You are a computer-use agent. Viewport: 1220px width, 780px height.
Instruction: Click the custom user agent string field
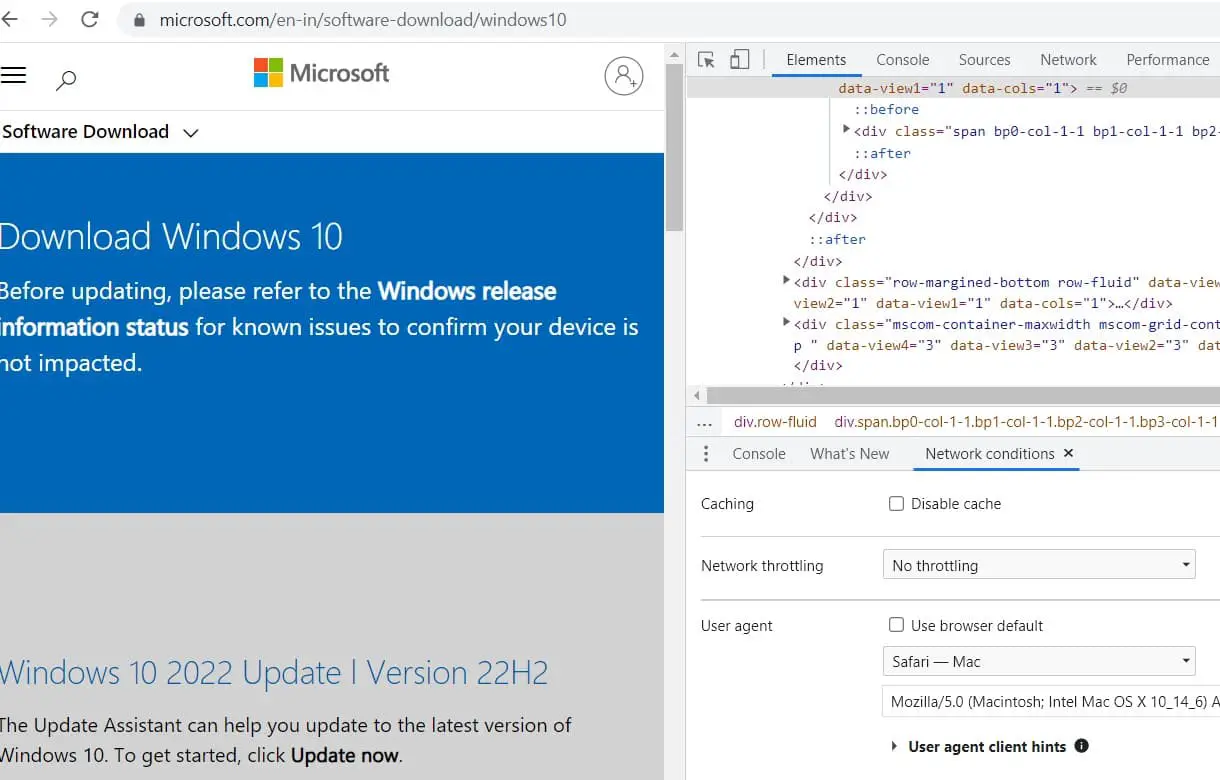[1051, 701]
